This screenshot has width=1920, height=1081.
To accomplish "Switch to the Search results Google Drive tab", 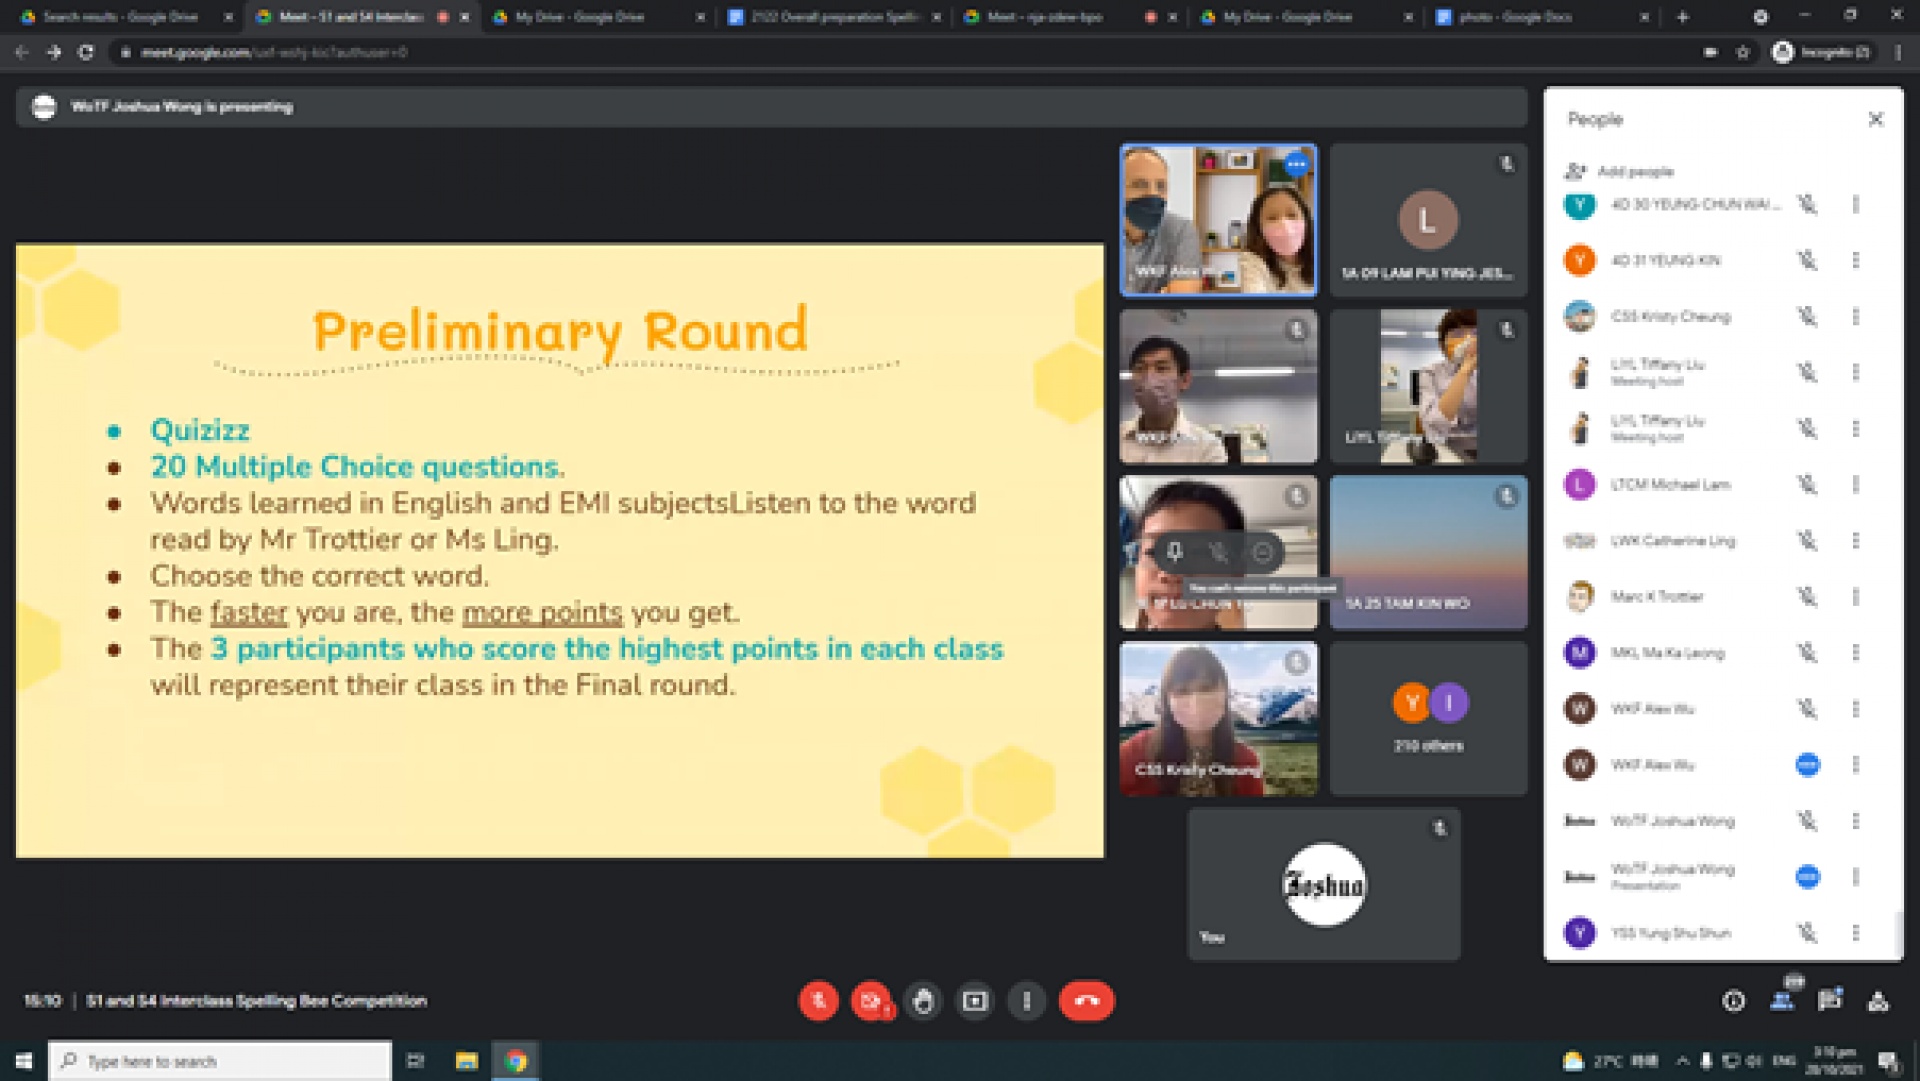I will [x=120, y=17].
